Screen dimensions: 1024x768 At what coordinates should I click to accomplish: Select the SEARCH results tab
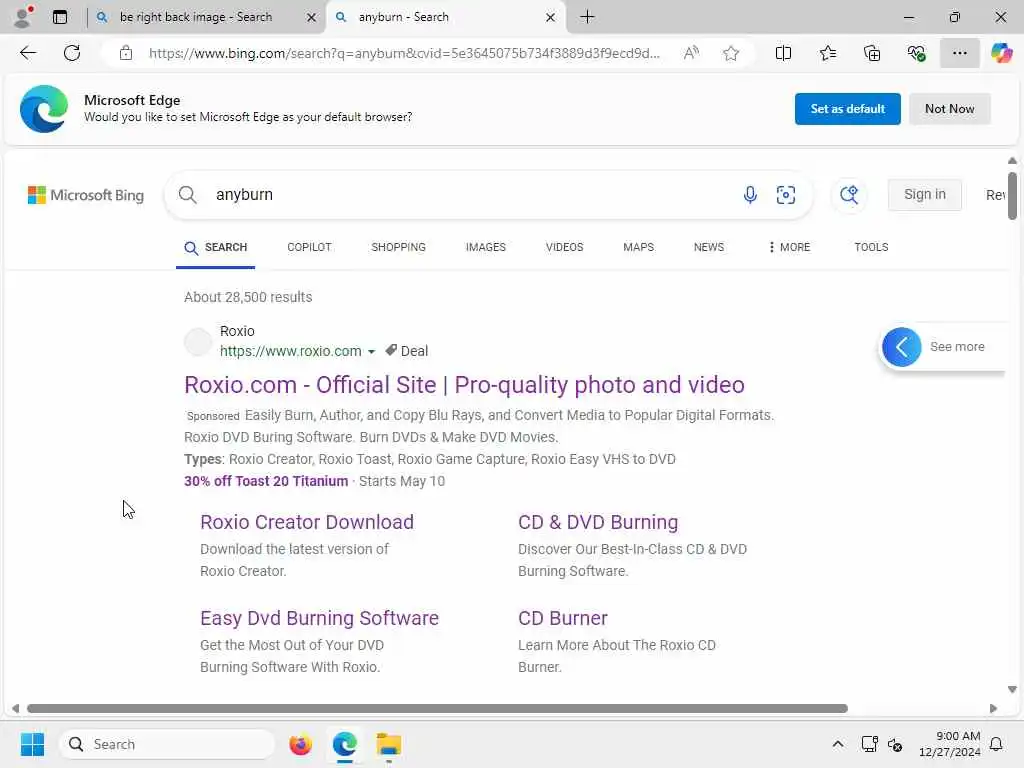point(216,248)
